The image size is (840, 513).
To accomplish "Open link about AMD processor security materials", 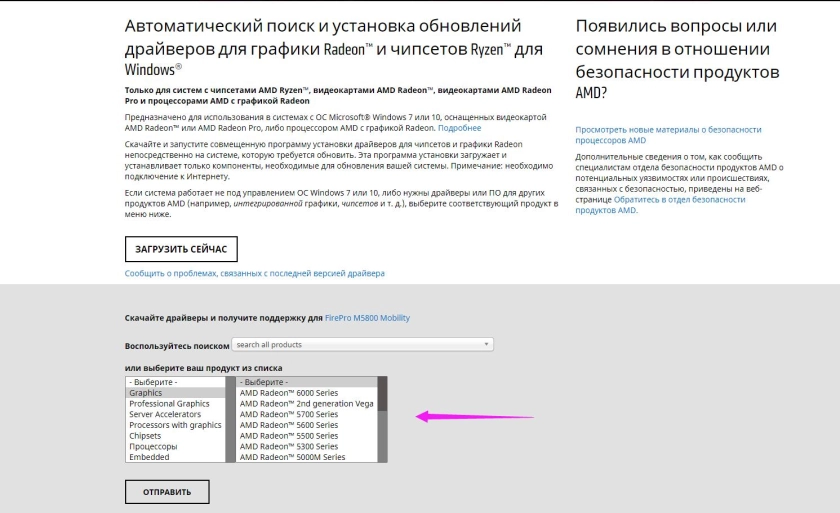I will click(x=668, y=135).
